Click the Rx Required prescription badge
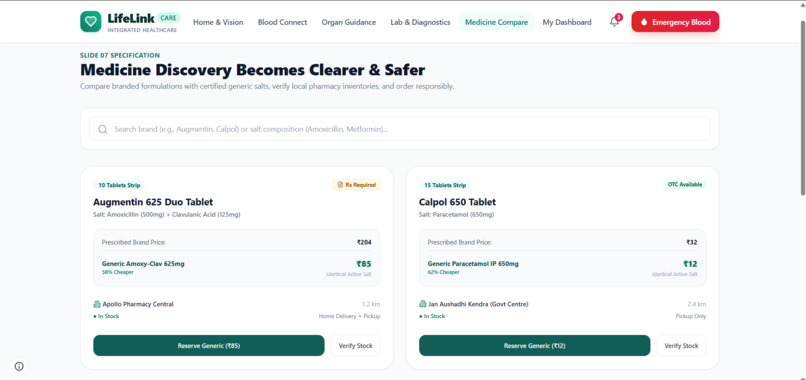806x380 pixels. tap(356, 185)
